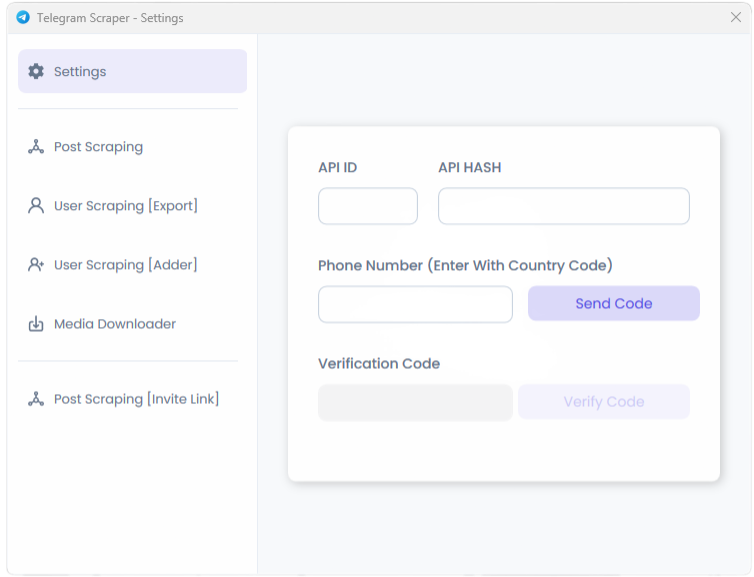Click the Telegram logo in title bar
This screenshot has width=754, height=577.
tap(23, 18)
